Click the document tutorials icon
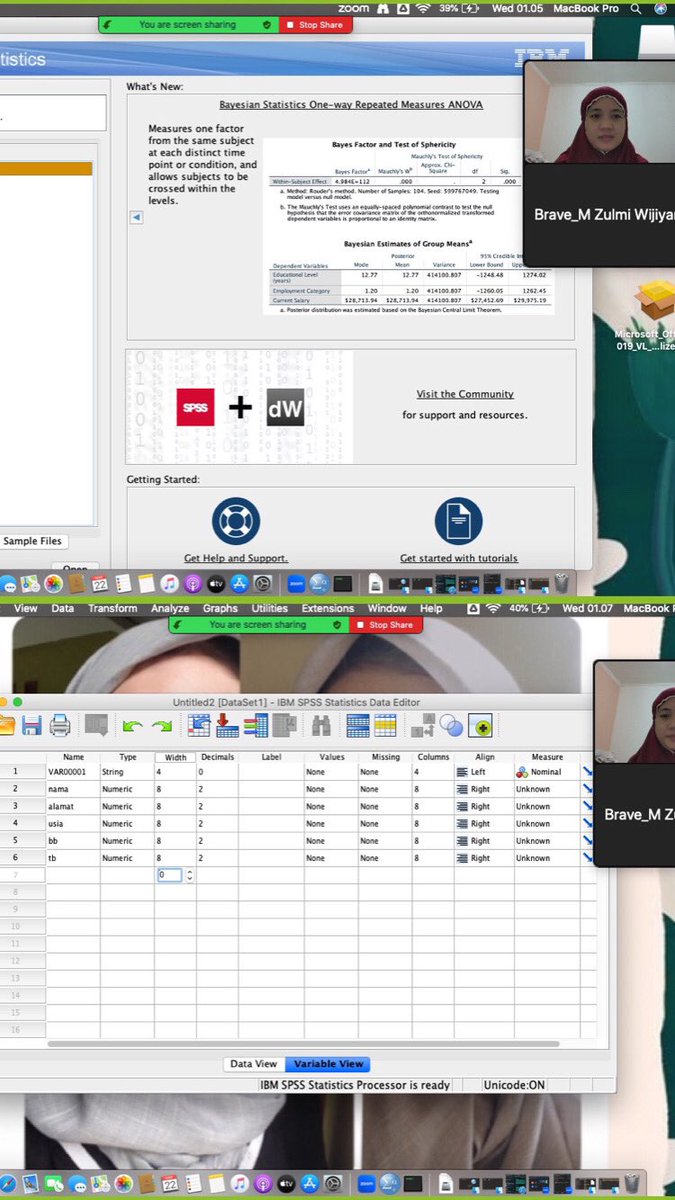Screen dimensions: 675x1200 point(459,521)
